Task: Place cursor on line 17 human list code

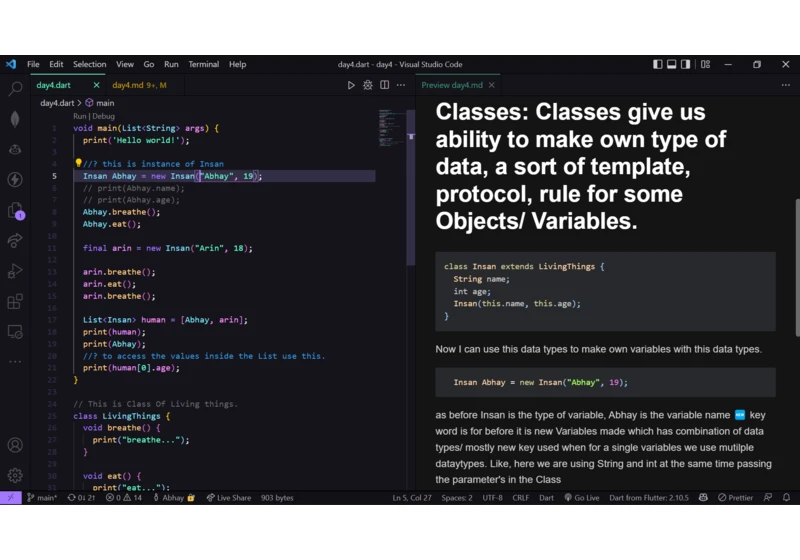Action: tap(165, 320)
